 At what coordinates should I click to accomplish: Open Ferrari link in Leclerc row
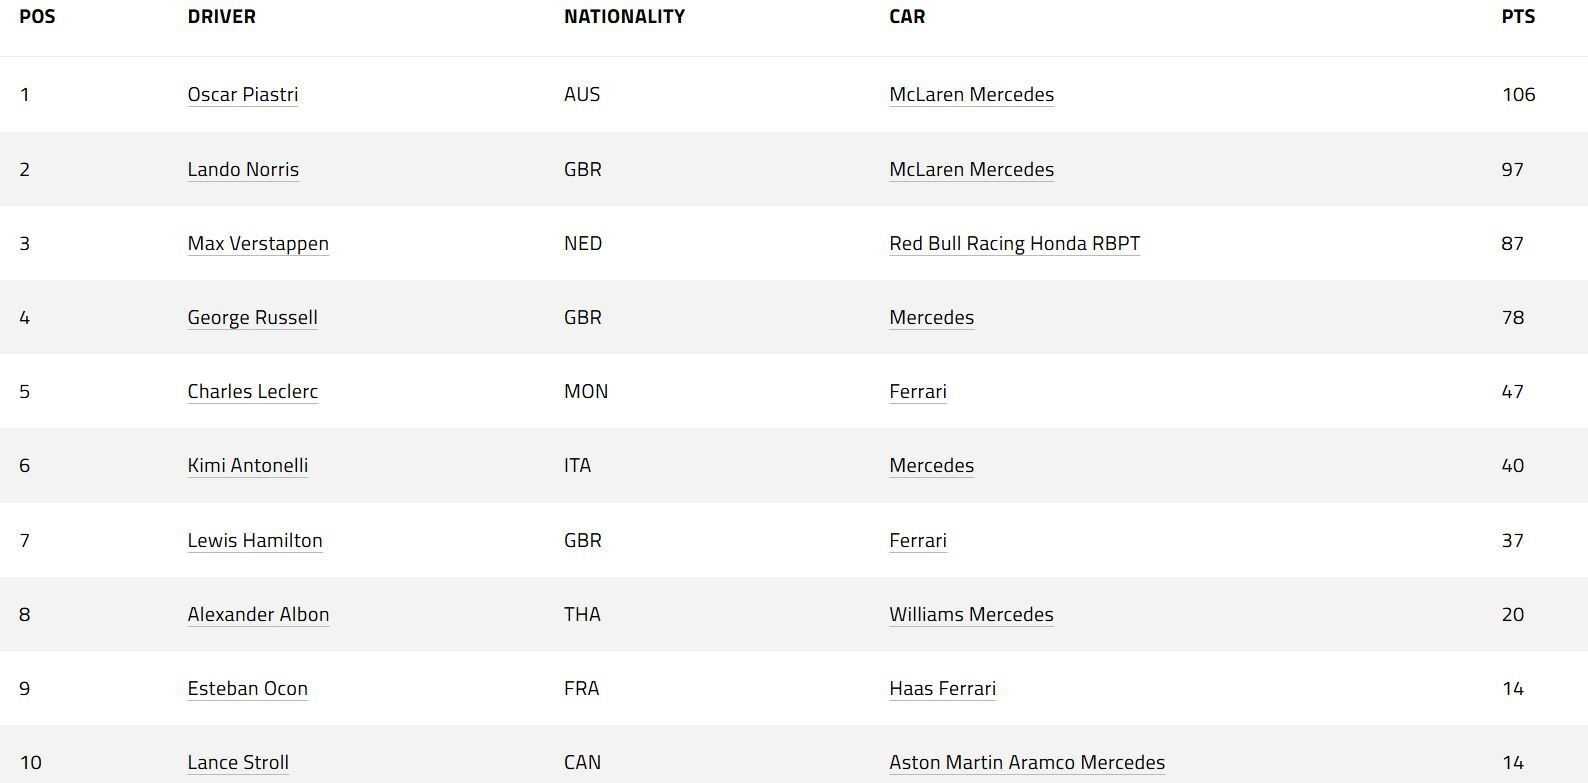pyautogui.click(x=918, y=391)
